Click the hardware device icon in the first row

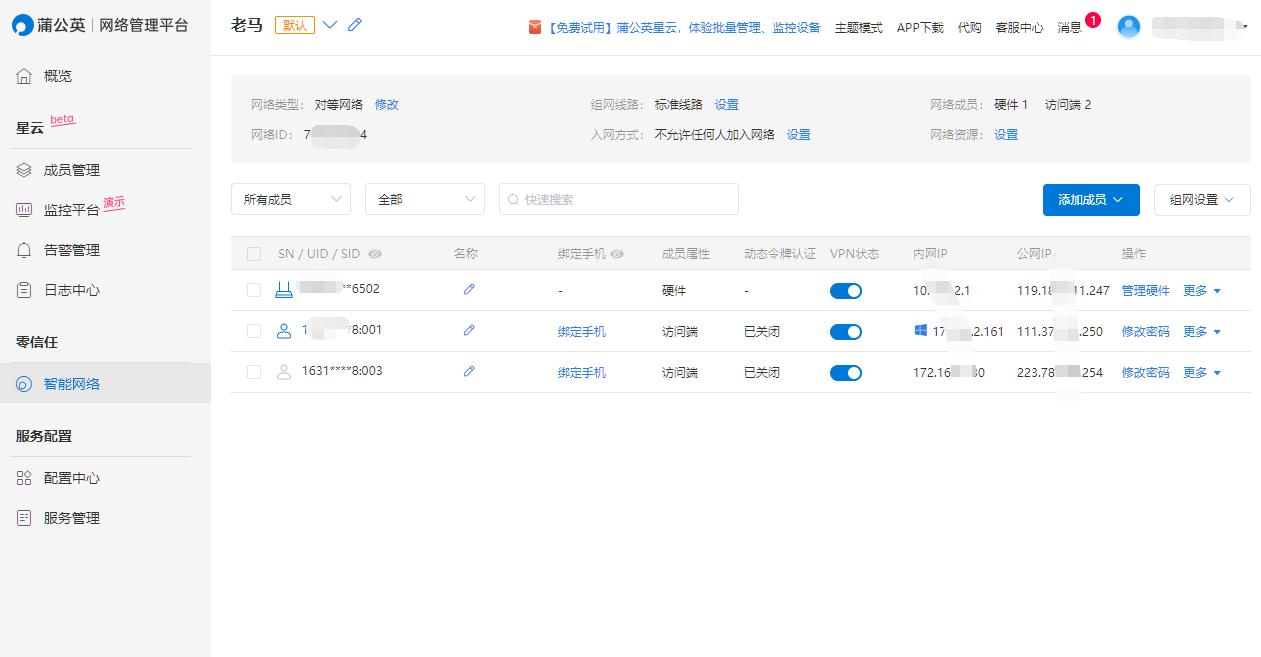(x=283, y=289)
